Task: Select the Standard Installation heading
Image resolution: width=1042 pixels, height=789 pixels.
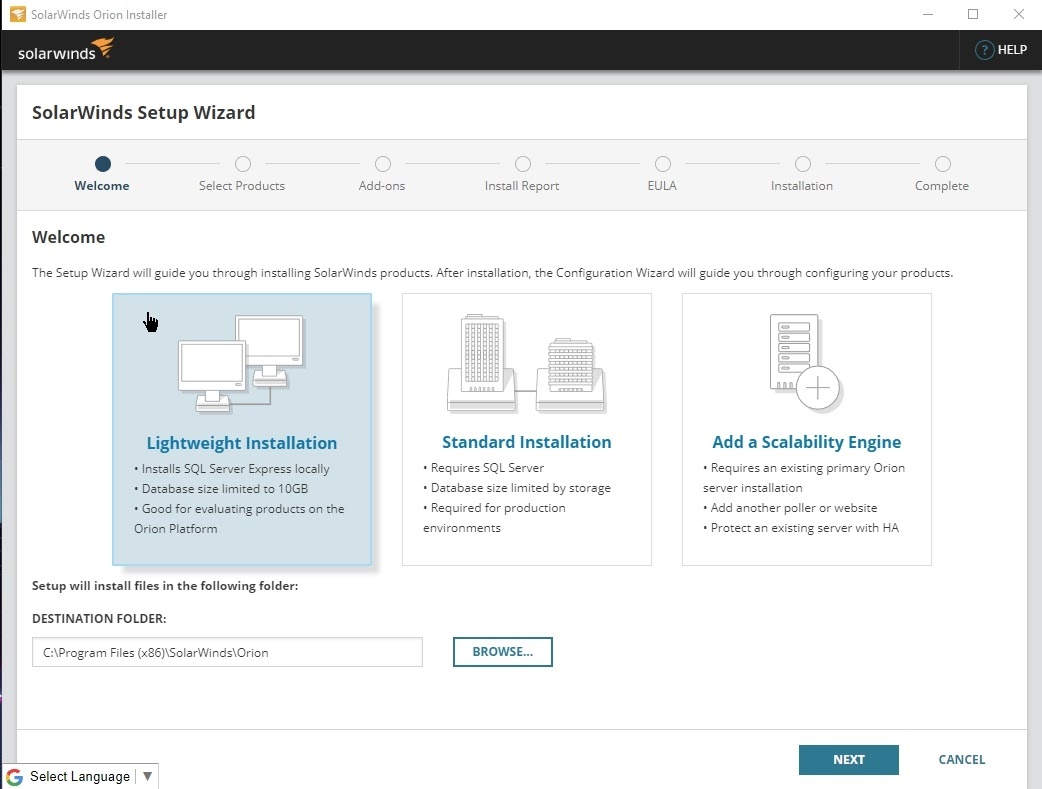Action: coord(526,442)
